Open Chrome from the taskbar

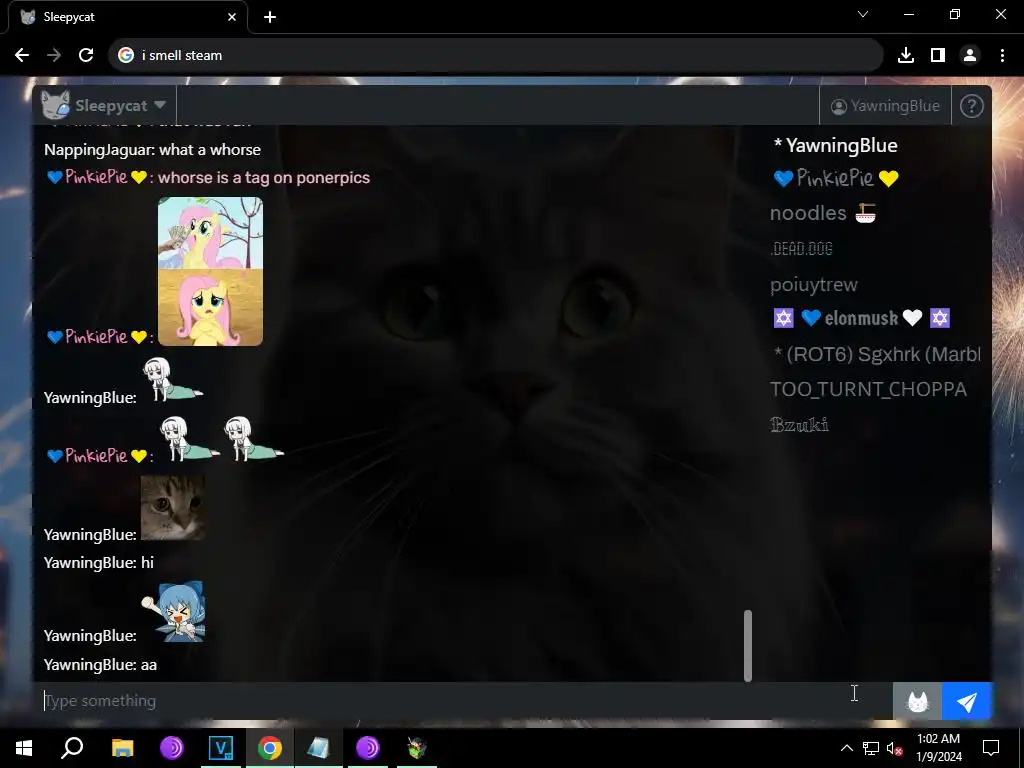pos(270,748)
